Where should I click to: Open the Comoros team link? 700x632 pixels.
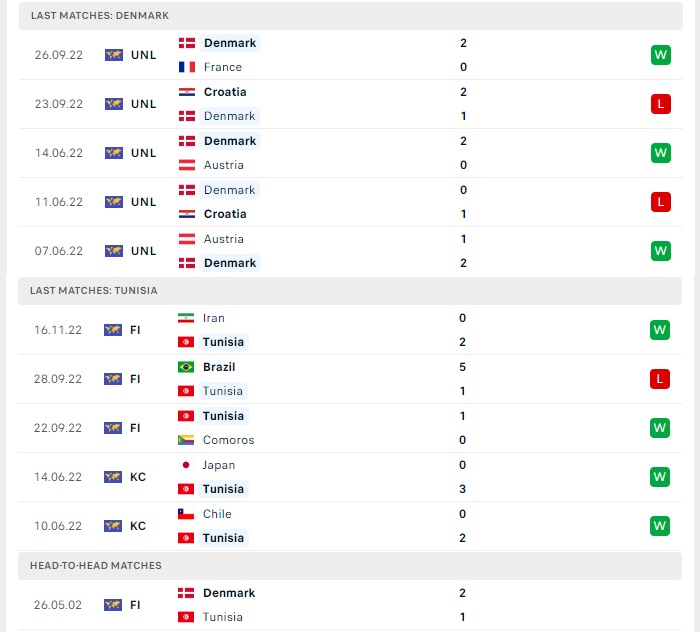click(228, 440)
